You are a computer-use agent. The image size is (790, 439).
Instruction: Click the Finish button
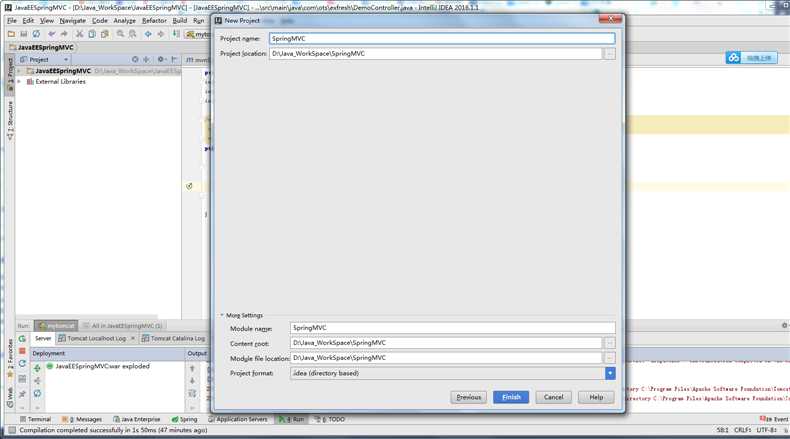[x=511, y=397]
